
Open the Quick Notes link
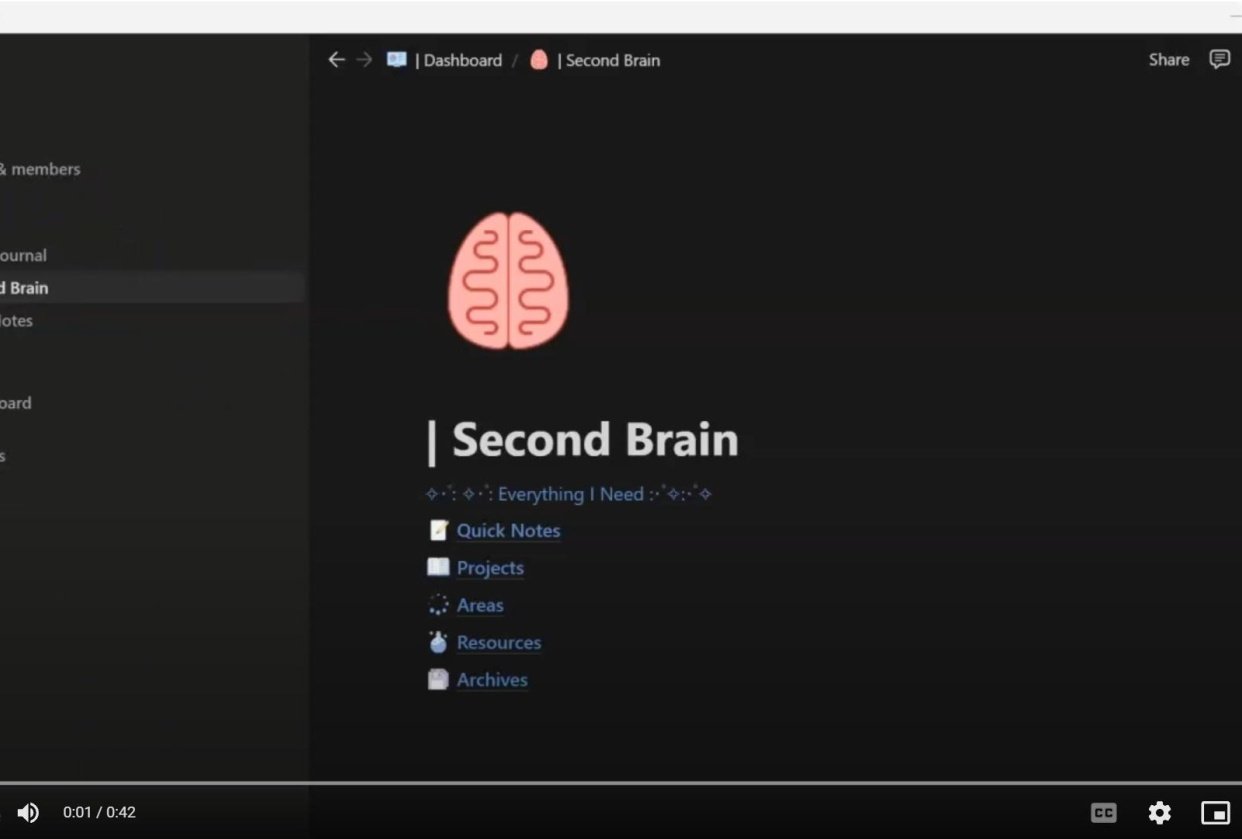pos(507,530)
